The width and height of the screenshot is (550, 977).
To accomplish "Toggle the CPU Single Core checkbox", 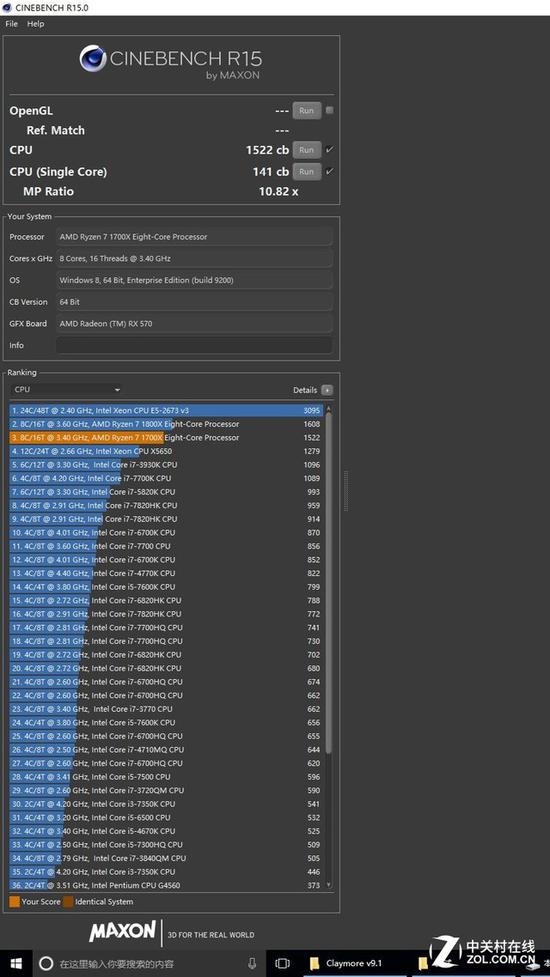I will (x=330, y=171).
